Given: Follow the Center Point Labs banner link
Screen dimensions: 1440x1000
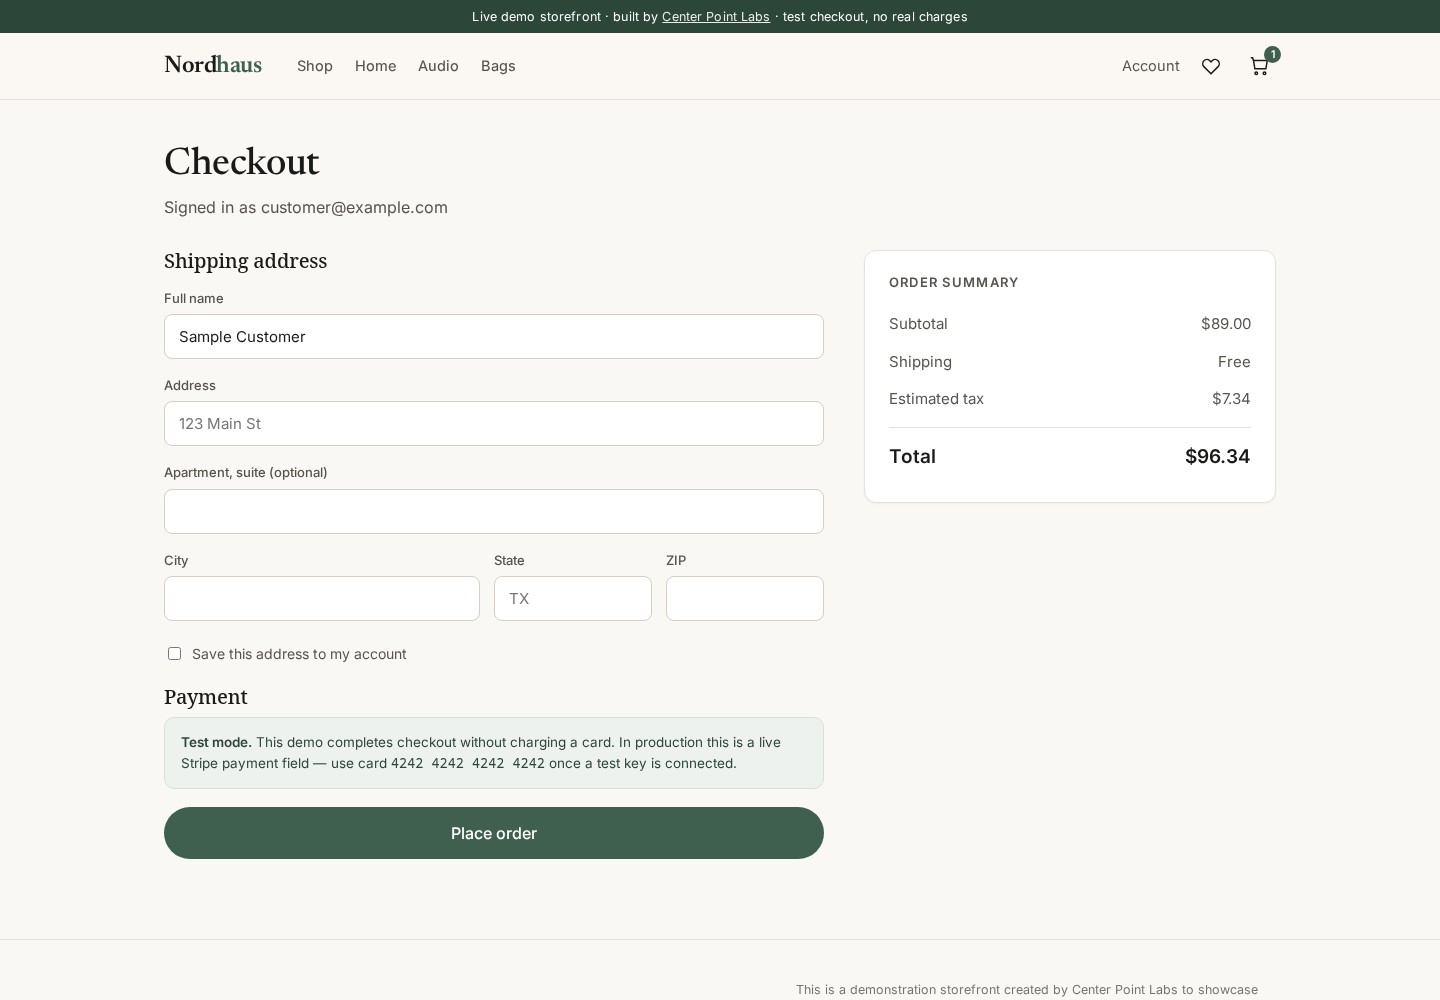Looking at the screenshot, I should pos(715,16).
